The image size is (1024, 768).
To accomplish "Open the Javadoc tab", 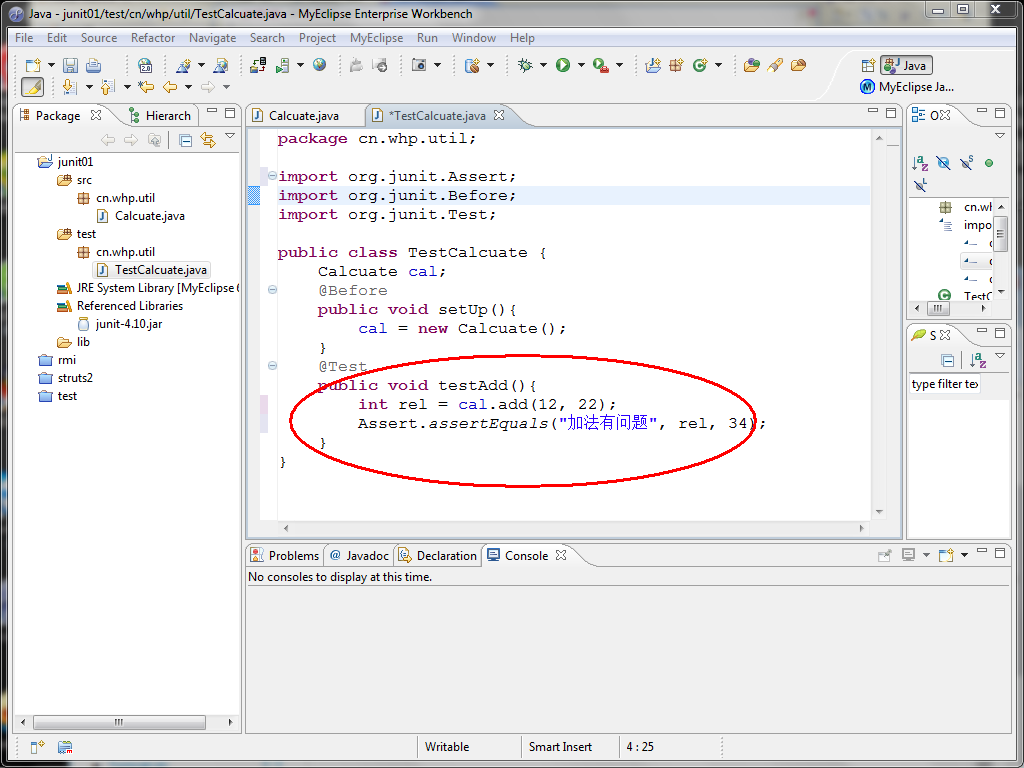I will pyautogui.click(x=360, y=556).
